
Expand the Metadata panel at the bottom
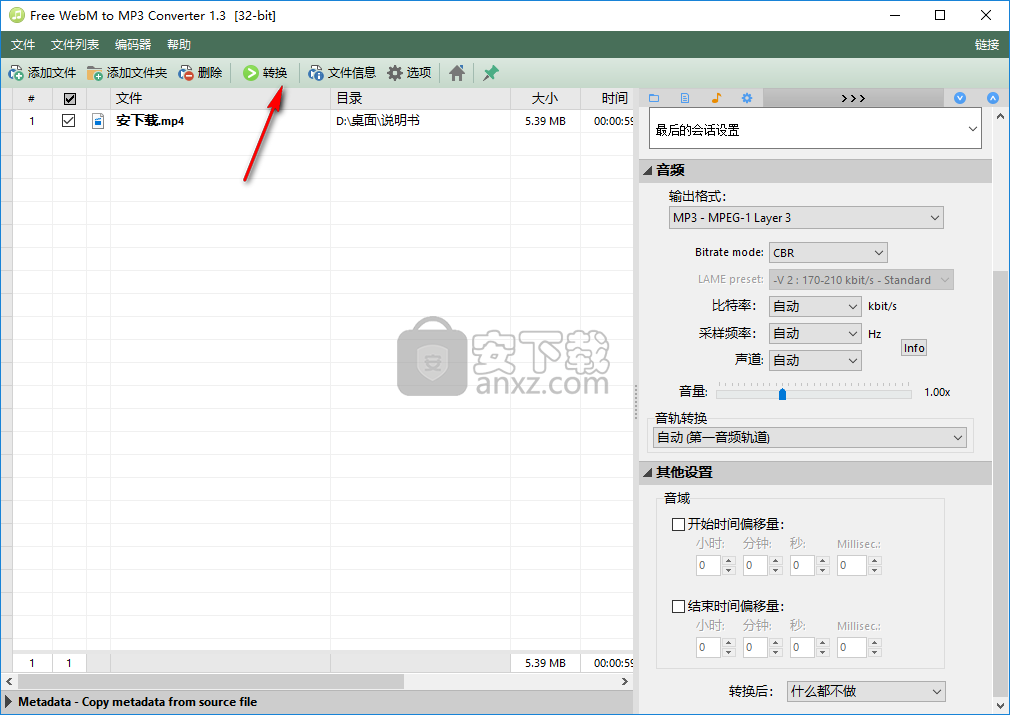pyautogui.click(x=8, y=701)
